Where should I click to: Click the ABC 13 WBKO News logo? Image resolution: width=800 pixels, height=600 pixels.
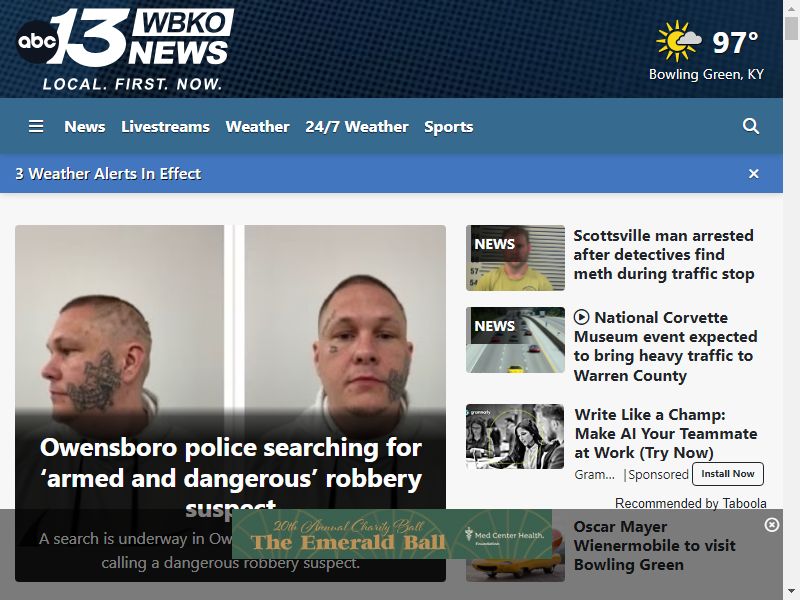point(125,49)
